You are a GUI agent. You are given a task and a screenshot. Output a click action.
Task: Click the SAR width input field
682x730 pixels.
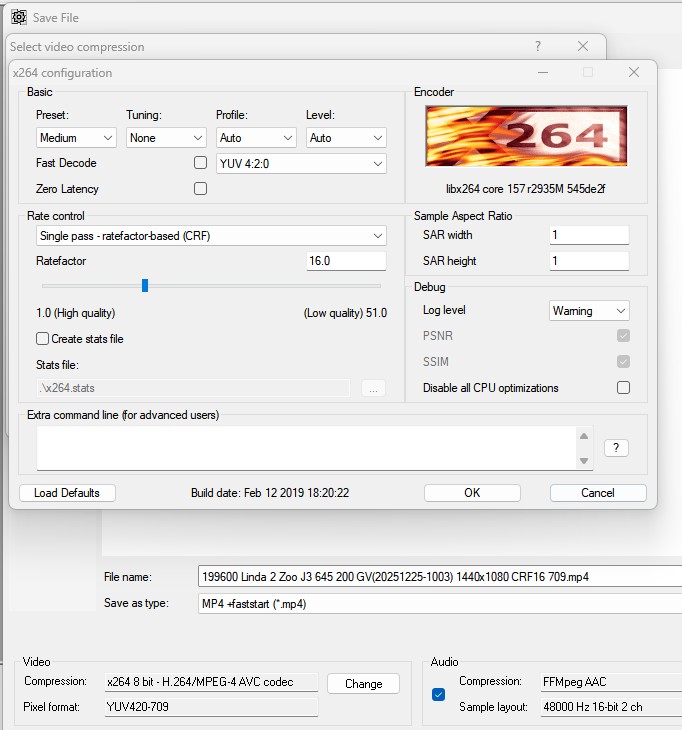coord(589,235)
